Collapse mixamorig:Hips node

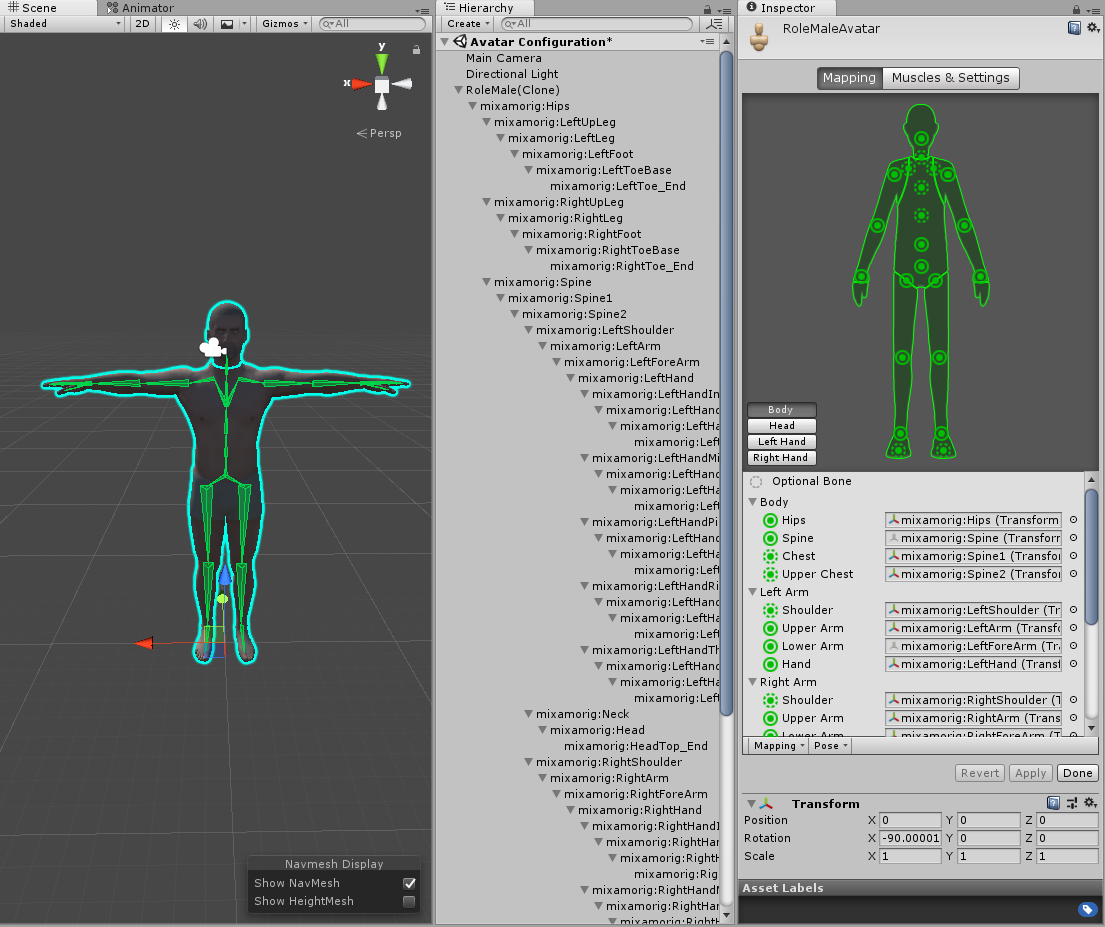tap(473, 106)
